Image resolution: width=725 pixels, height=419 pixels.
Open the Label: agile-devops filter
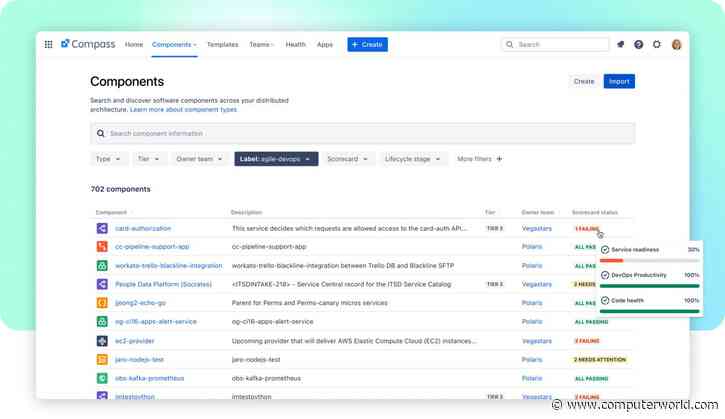pyautogui.click(x=276, y=159)
